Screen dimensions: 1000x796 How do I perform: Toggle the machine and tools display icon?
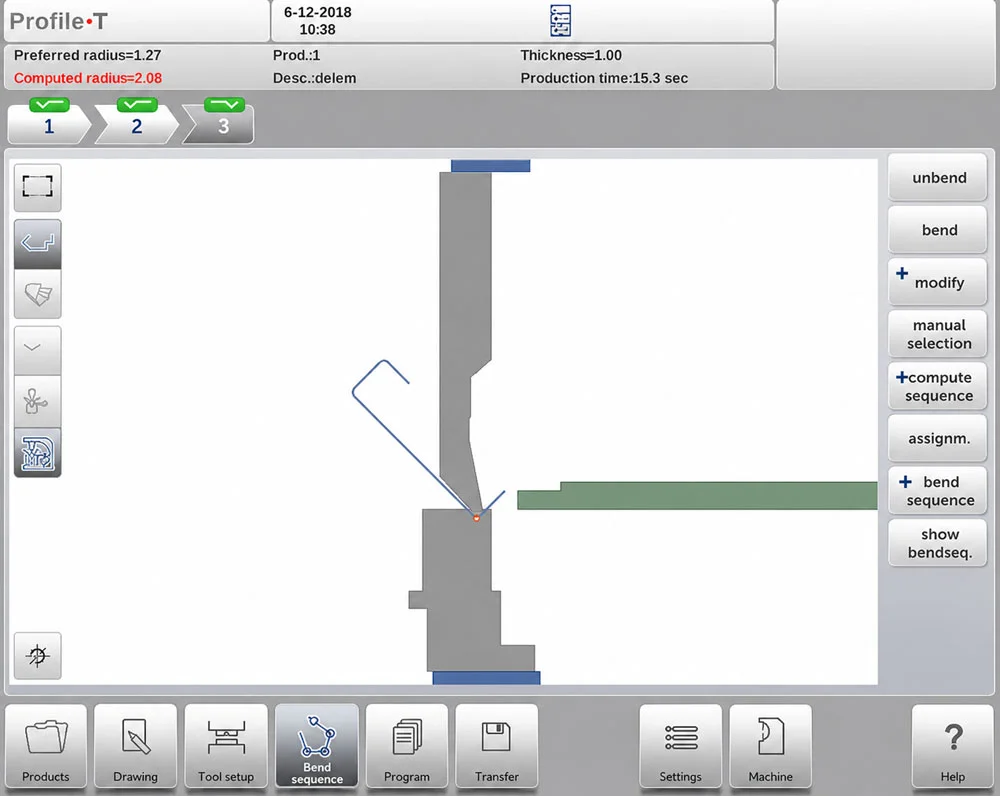click(x=38, y=453)
